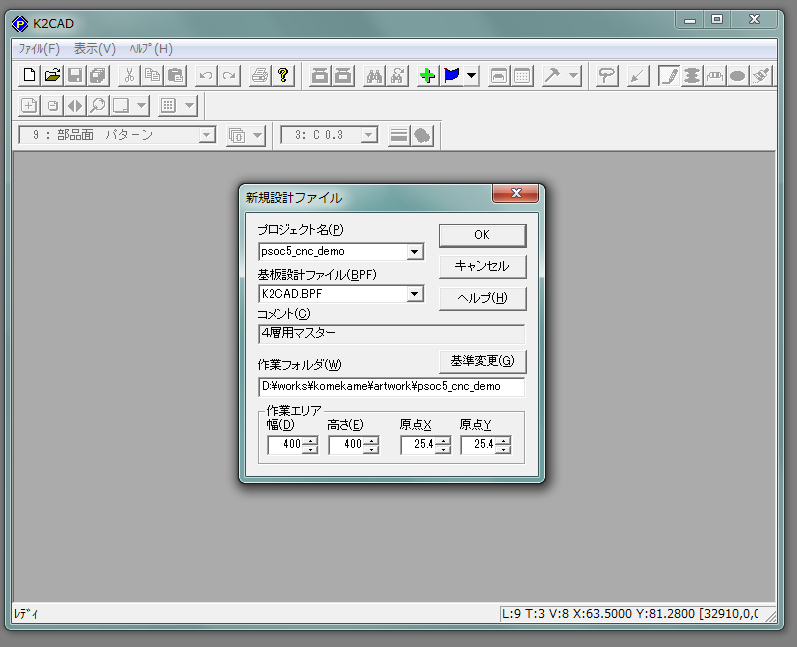
Task: Click the Redo arrow icon
Action: point(229,76)
